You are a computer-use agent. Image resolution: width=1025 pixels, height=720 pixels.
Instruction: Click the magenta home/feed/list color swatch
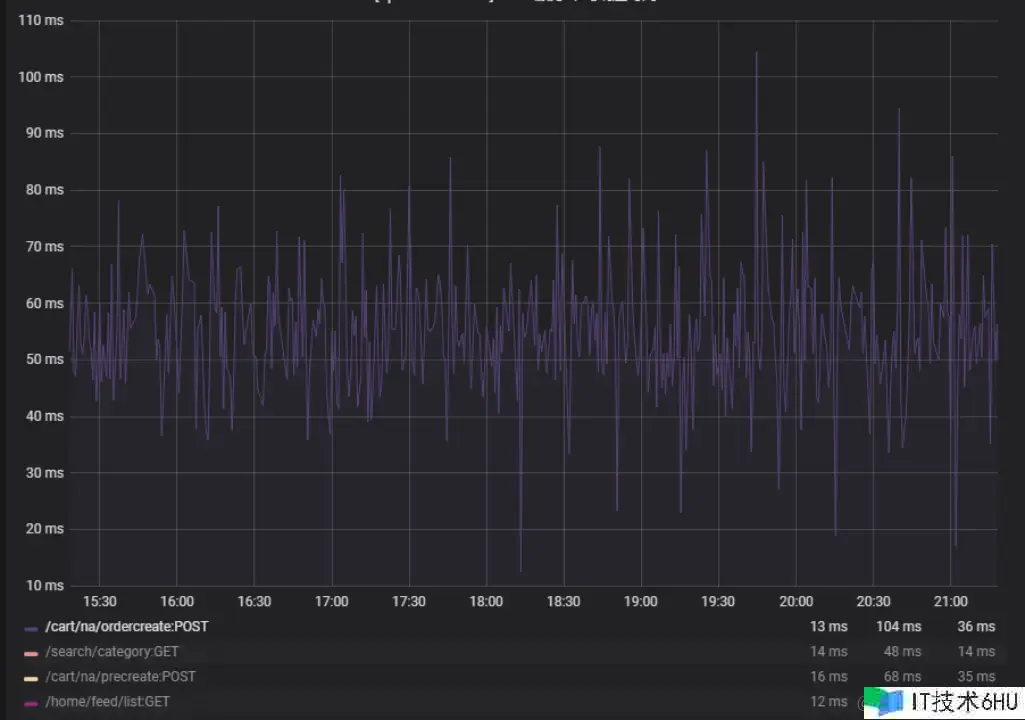(x=31, y=704)
